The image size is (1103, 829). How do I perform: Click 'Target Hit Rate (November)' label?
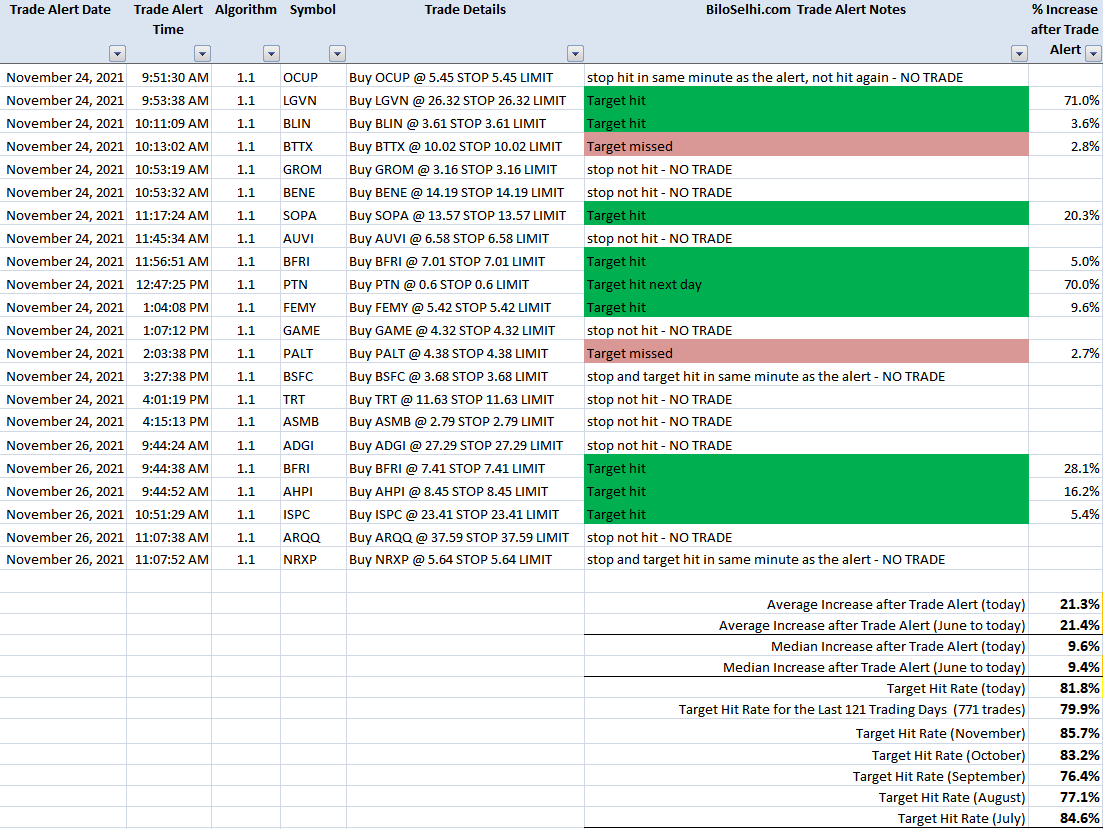[x=940, y=733]
